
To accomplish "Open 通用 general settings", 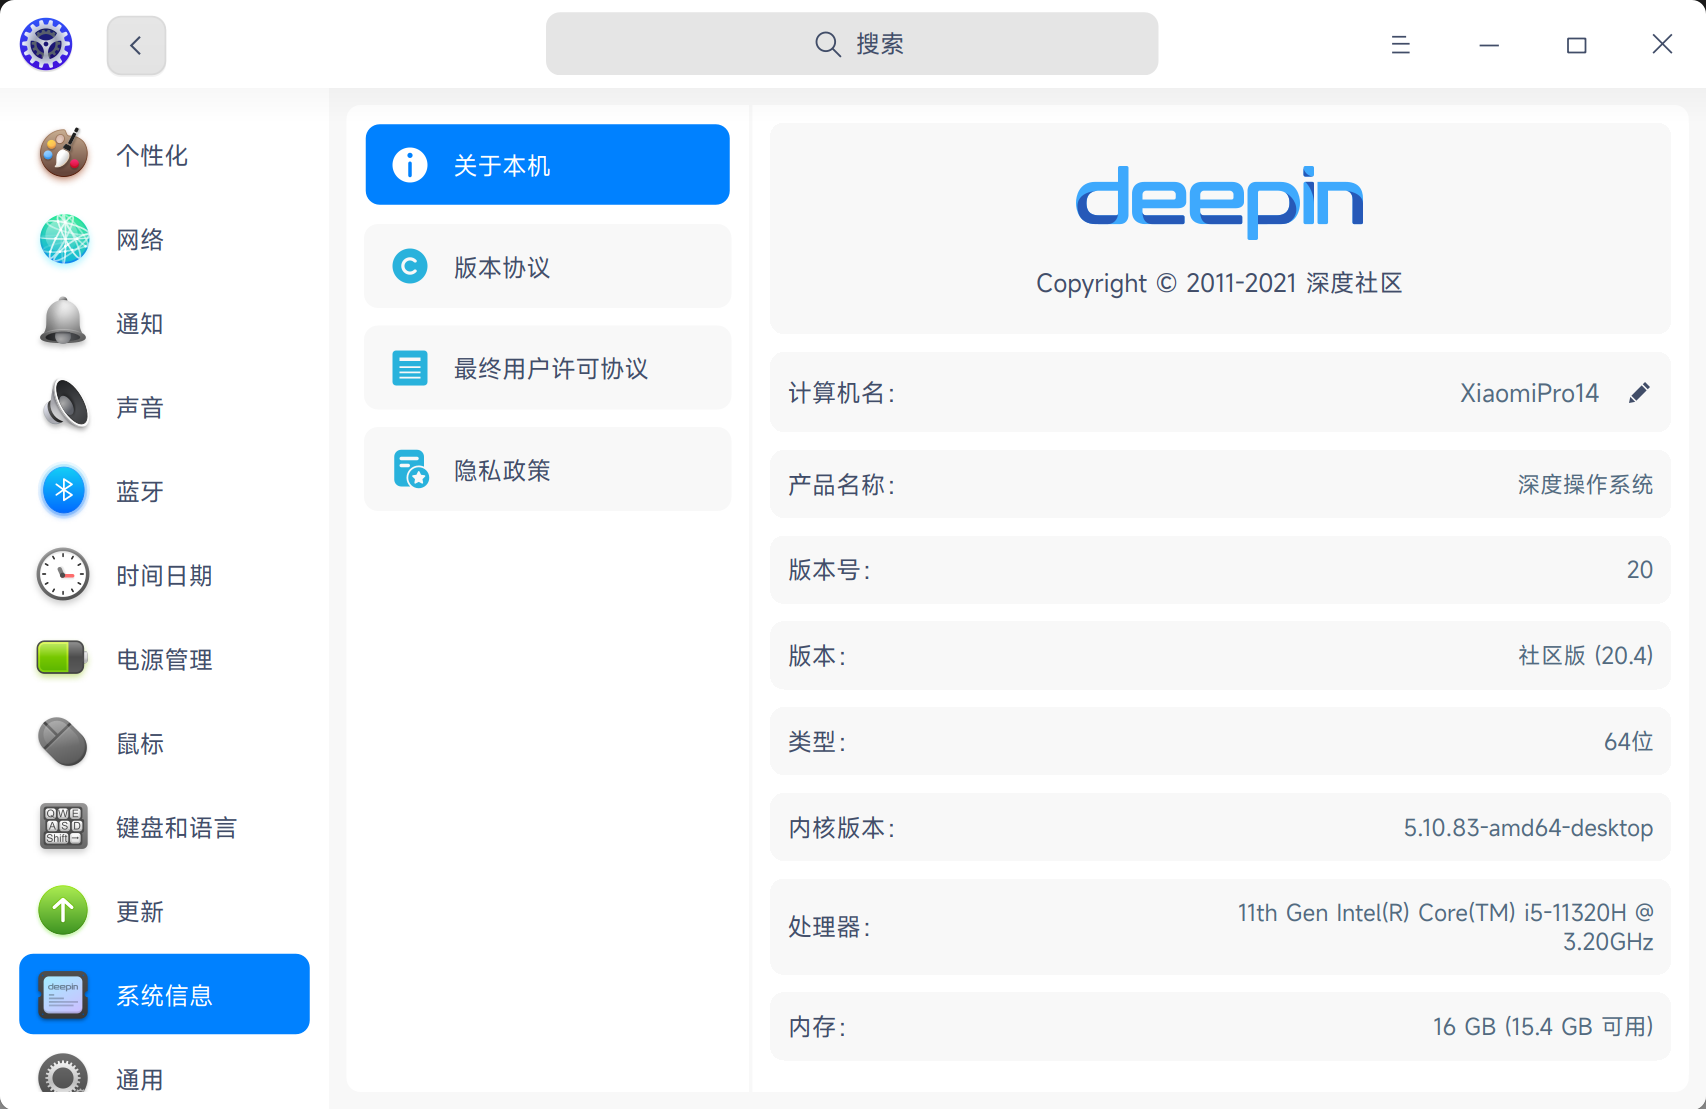I will (139, 1078).
